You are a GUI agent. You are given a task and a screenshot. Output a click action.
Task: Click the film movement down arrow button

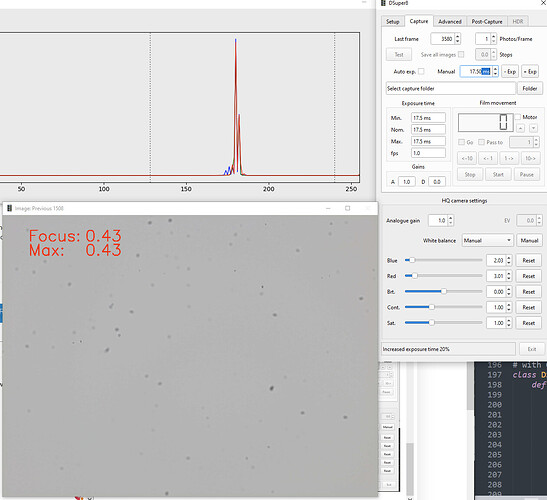[533, 128]
